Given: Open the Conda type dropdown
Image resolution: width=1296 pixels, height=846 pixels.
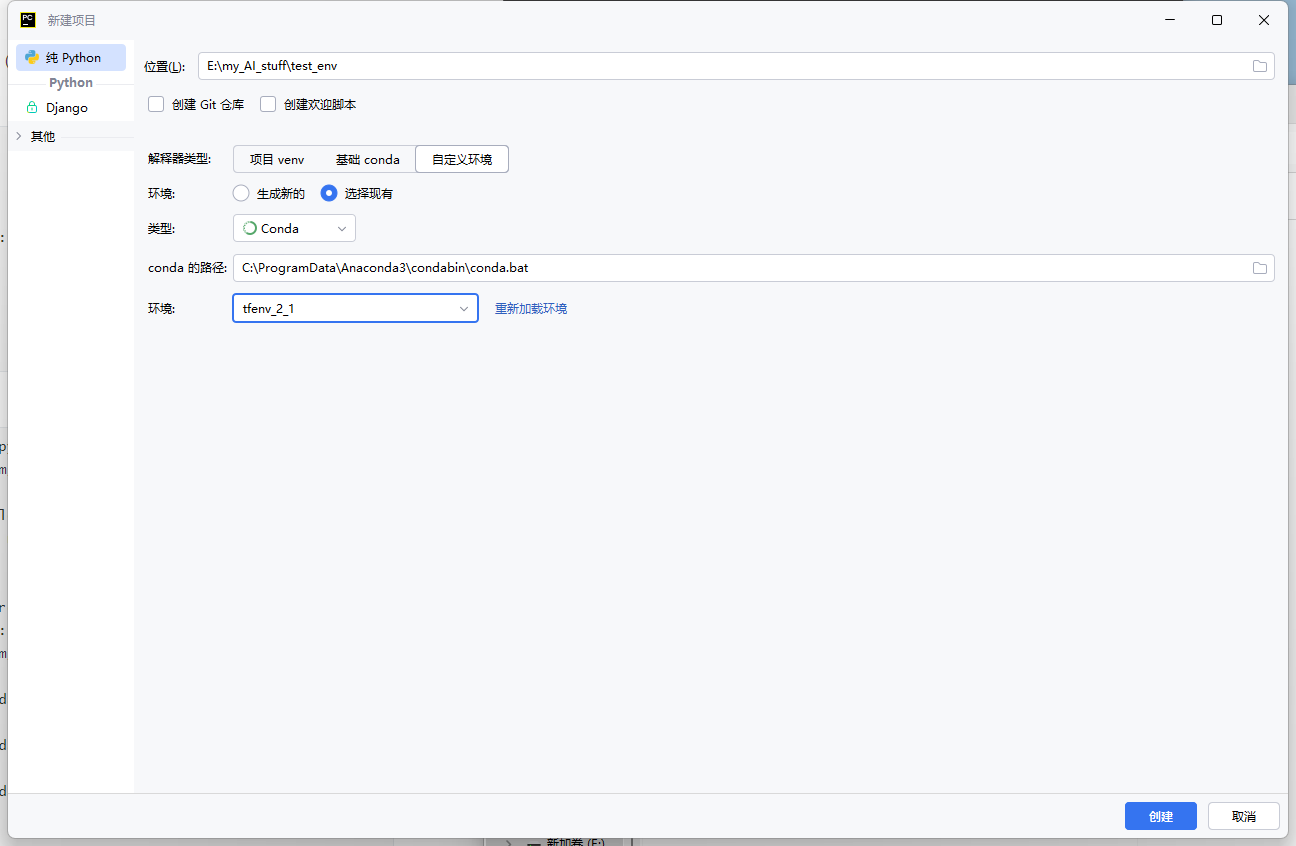Looking at the screenshot, I should coord(294,228).
